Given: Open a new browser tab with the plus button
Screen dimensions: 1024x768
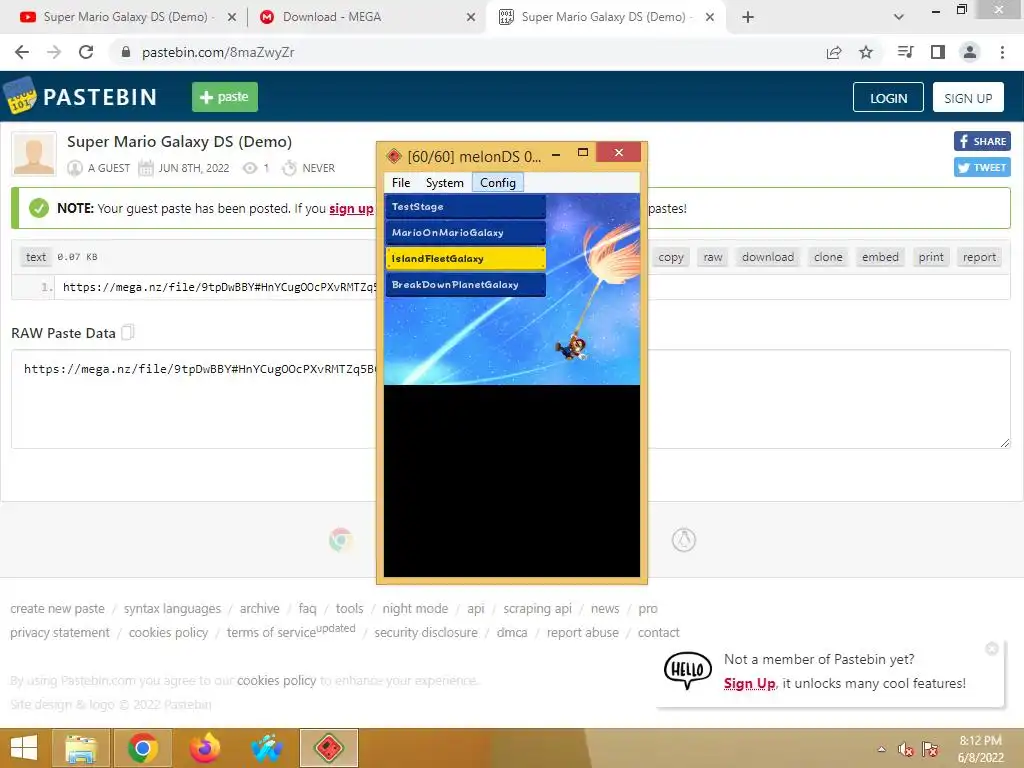Looking at the screenshot, I should [x=748, y=17].
